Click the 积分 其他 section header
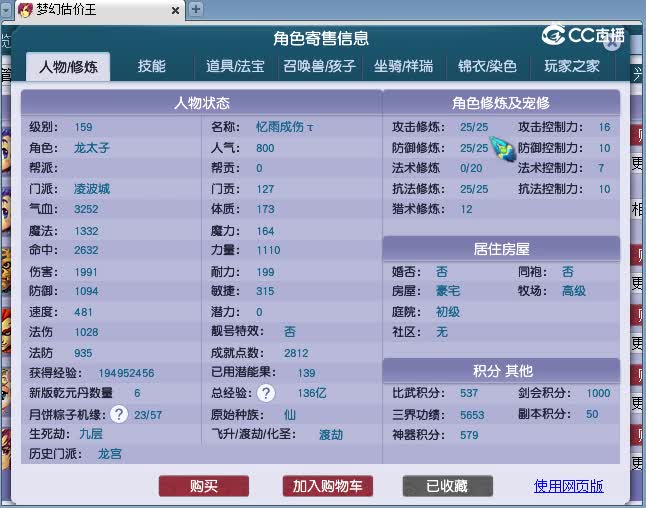The image size is (646, 508). pos(501,371)
